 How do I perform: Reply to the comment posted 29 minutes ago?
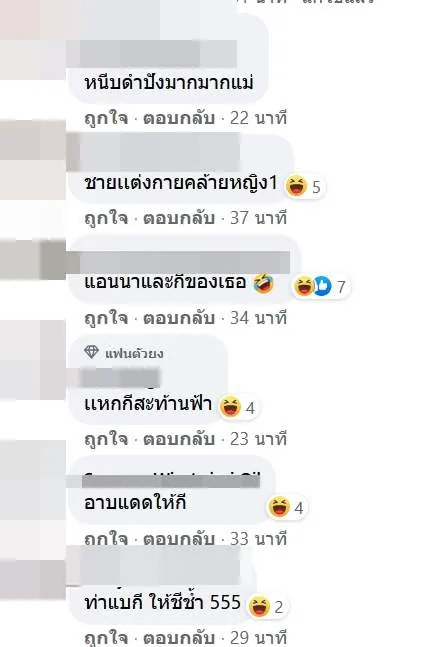(x=179, y=638)
